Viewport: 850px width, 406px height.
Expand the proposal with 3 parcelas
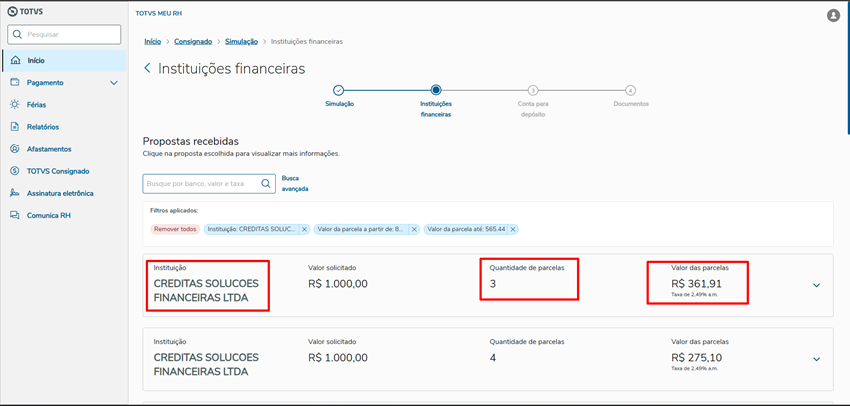tap(816, 285)
